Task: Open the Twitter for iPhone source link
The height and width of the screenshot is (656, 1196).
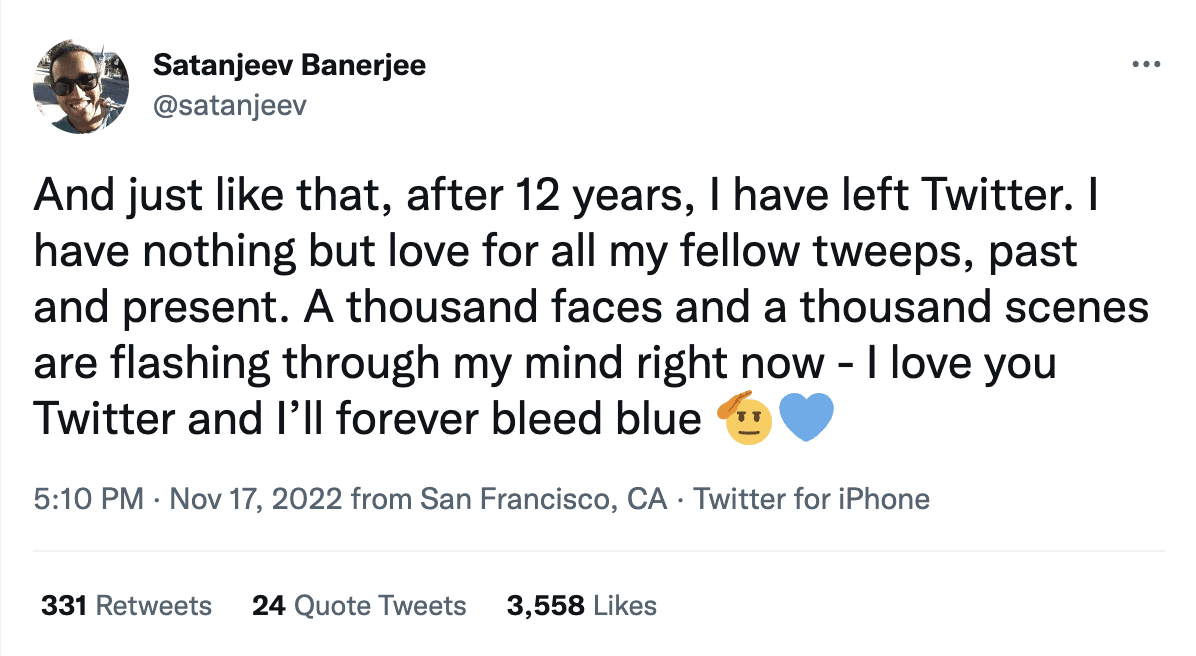Action: pyautogui.click(x=812, y=498)
